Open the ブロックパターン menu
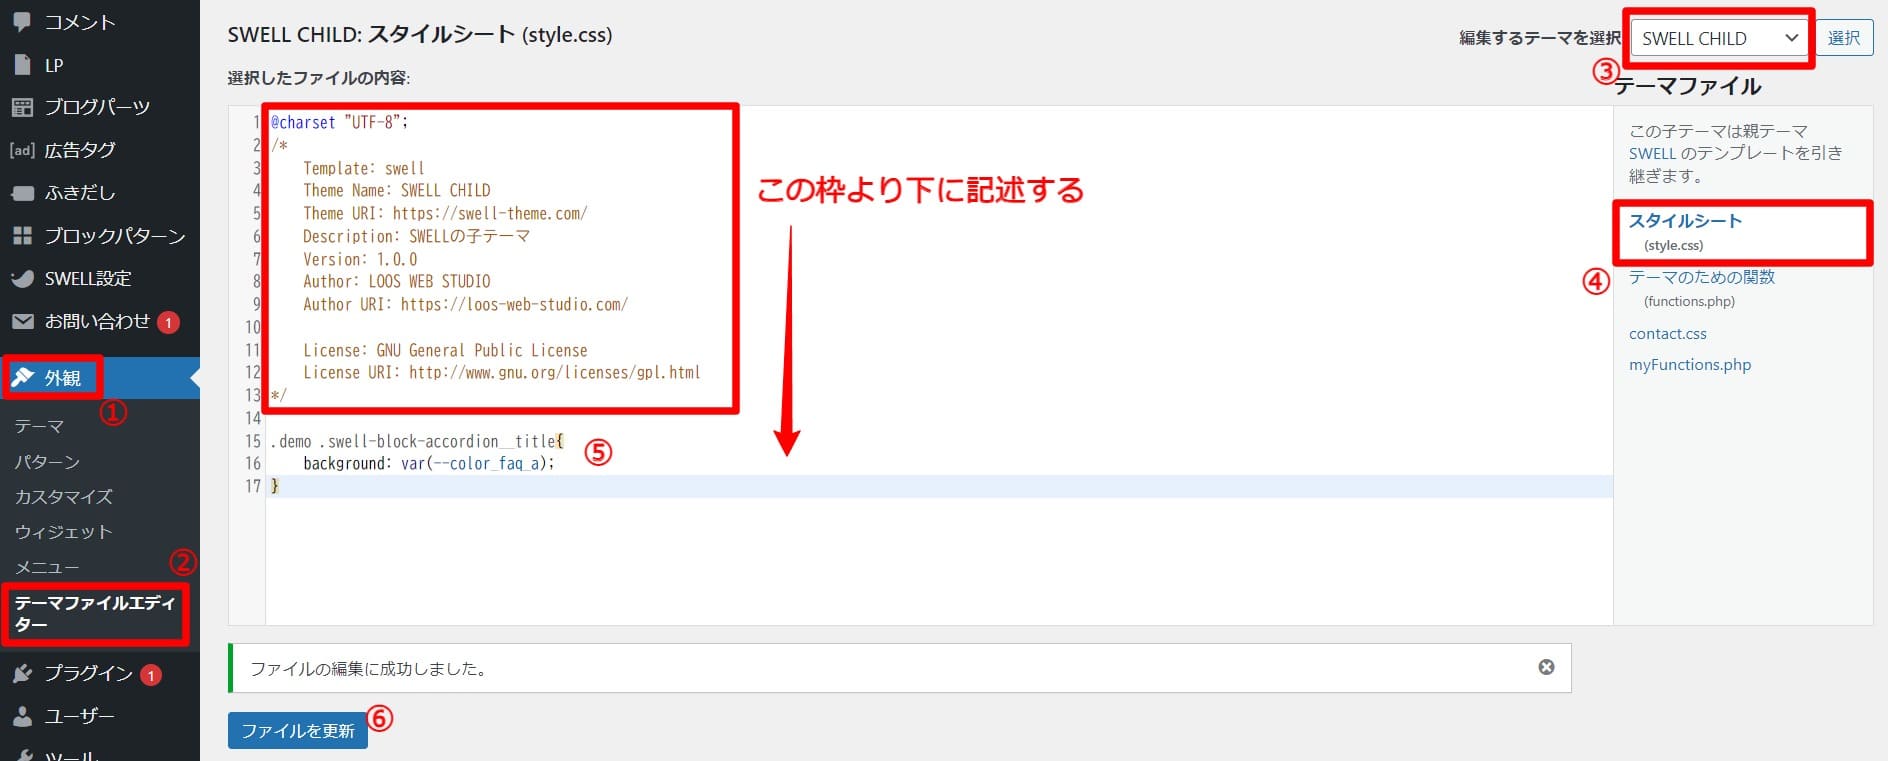 [115, 236]
